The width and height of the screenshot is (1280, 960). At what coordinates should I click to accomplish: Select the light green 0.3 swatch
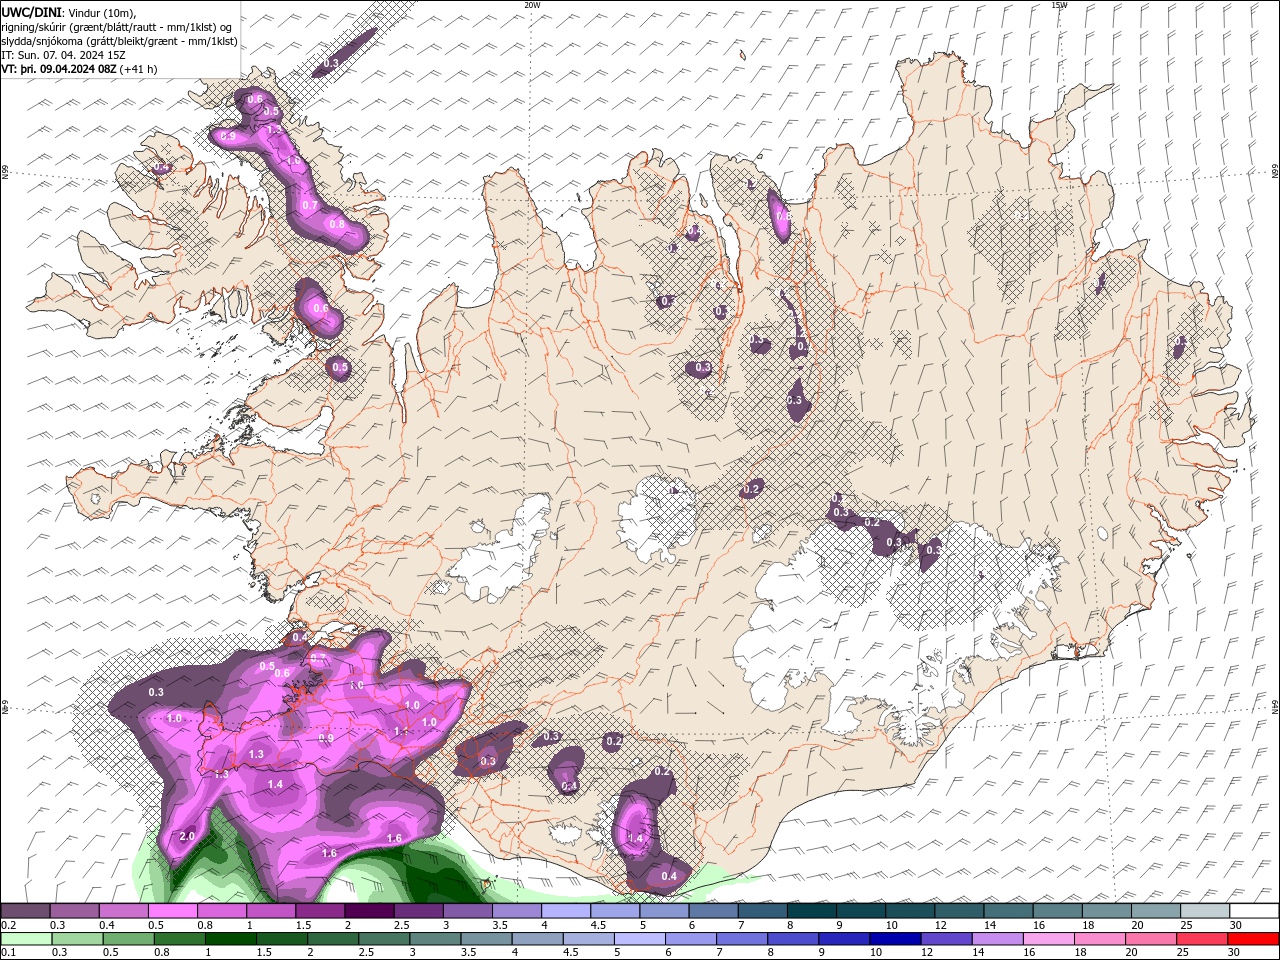tap(77, 939)
